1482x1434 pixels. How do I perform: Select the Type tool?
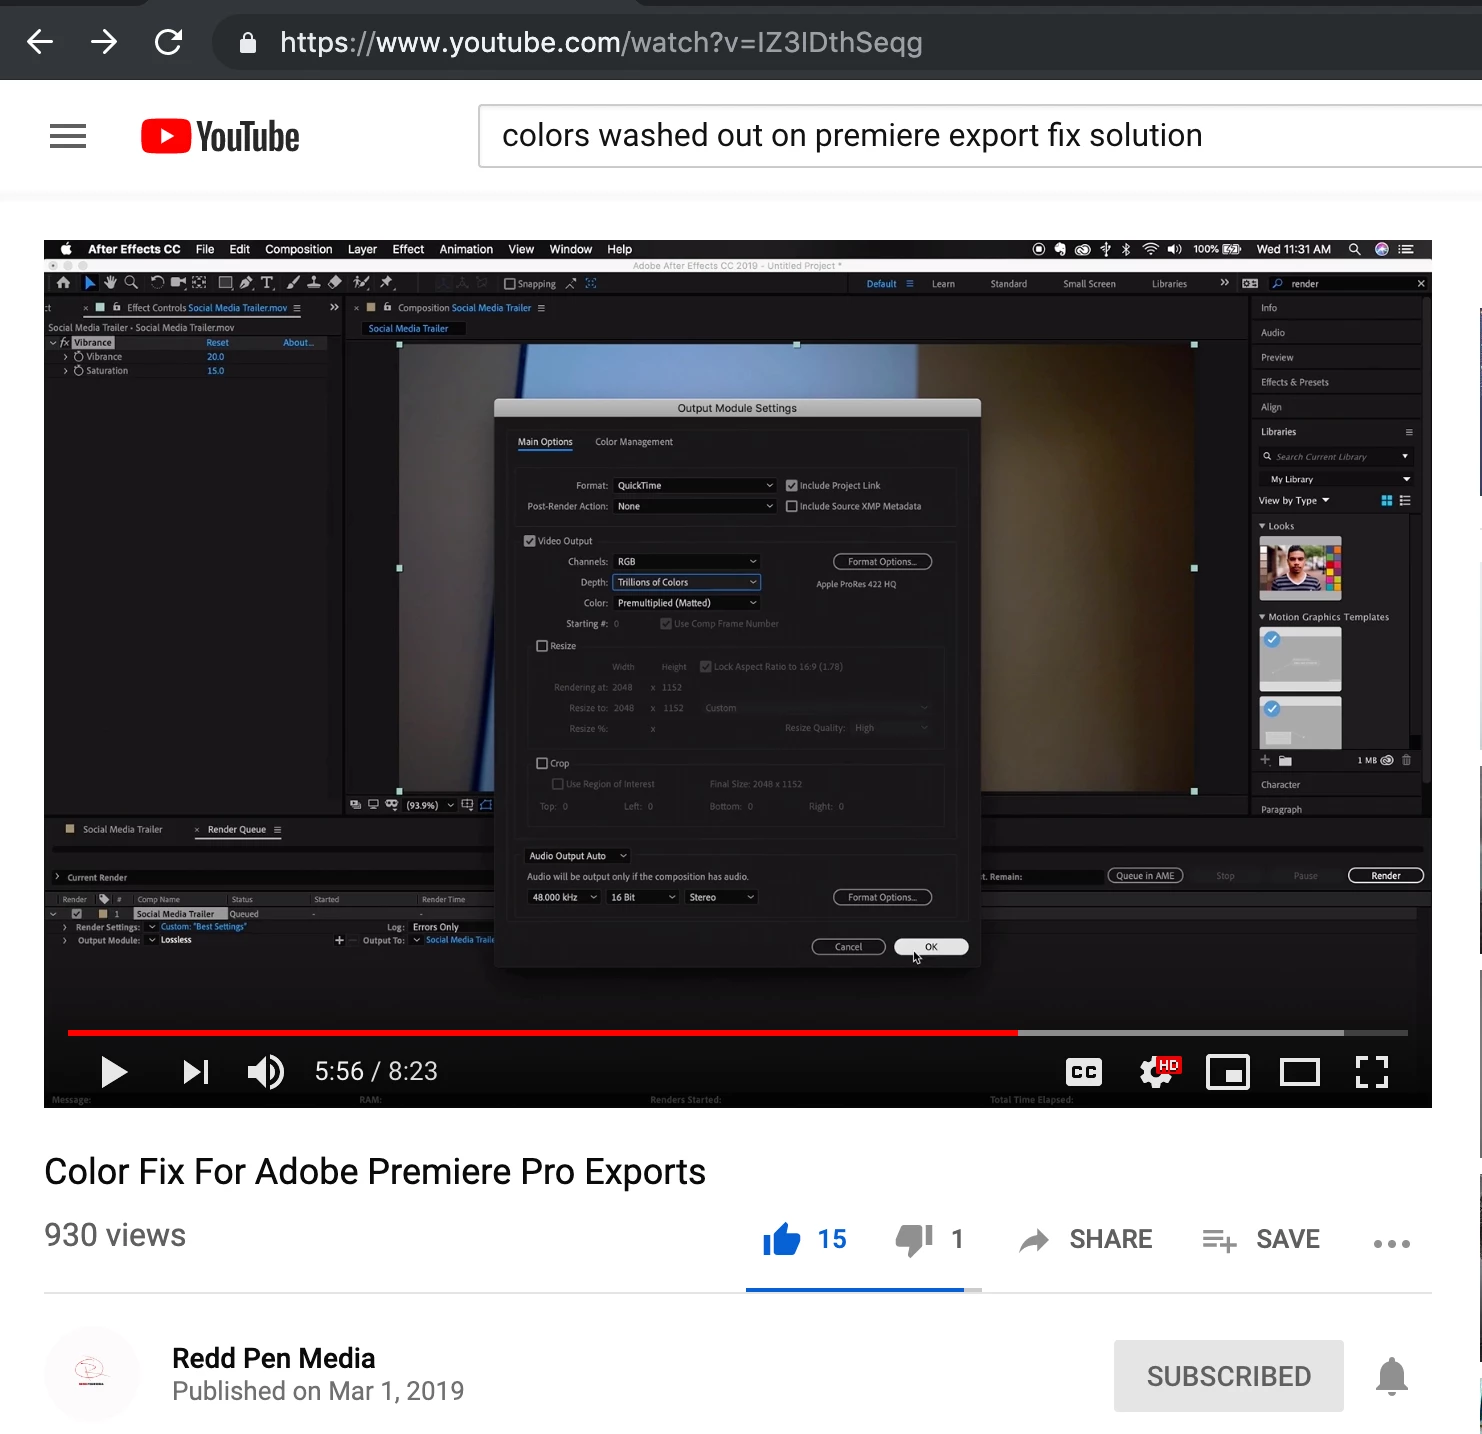click(267, 283)
